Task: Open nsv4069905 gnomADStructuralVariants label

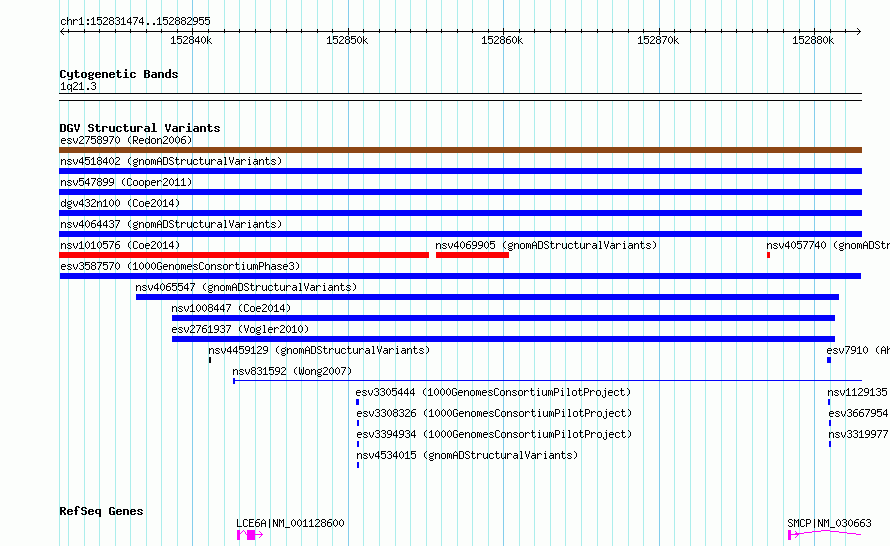Action: point(546,245)
